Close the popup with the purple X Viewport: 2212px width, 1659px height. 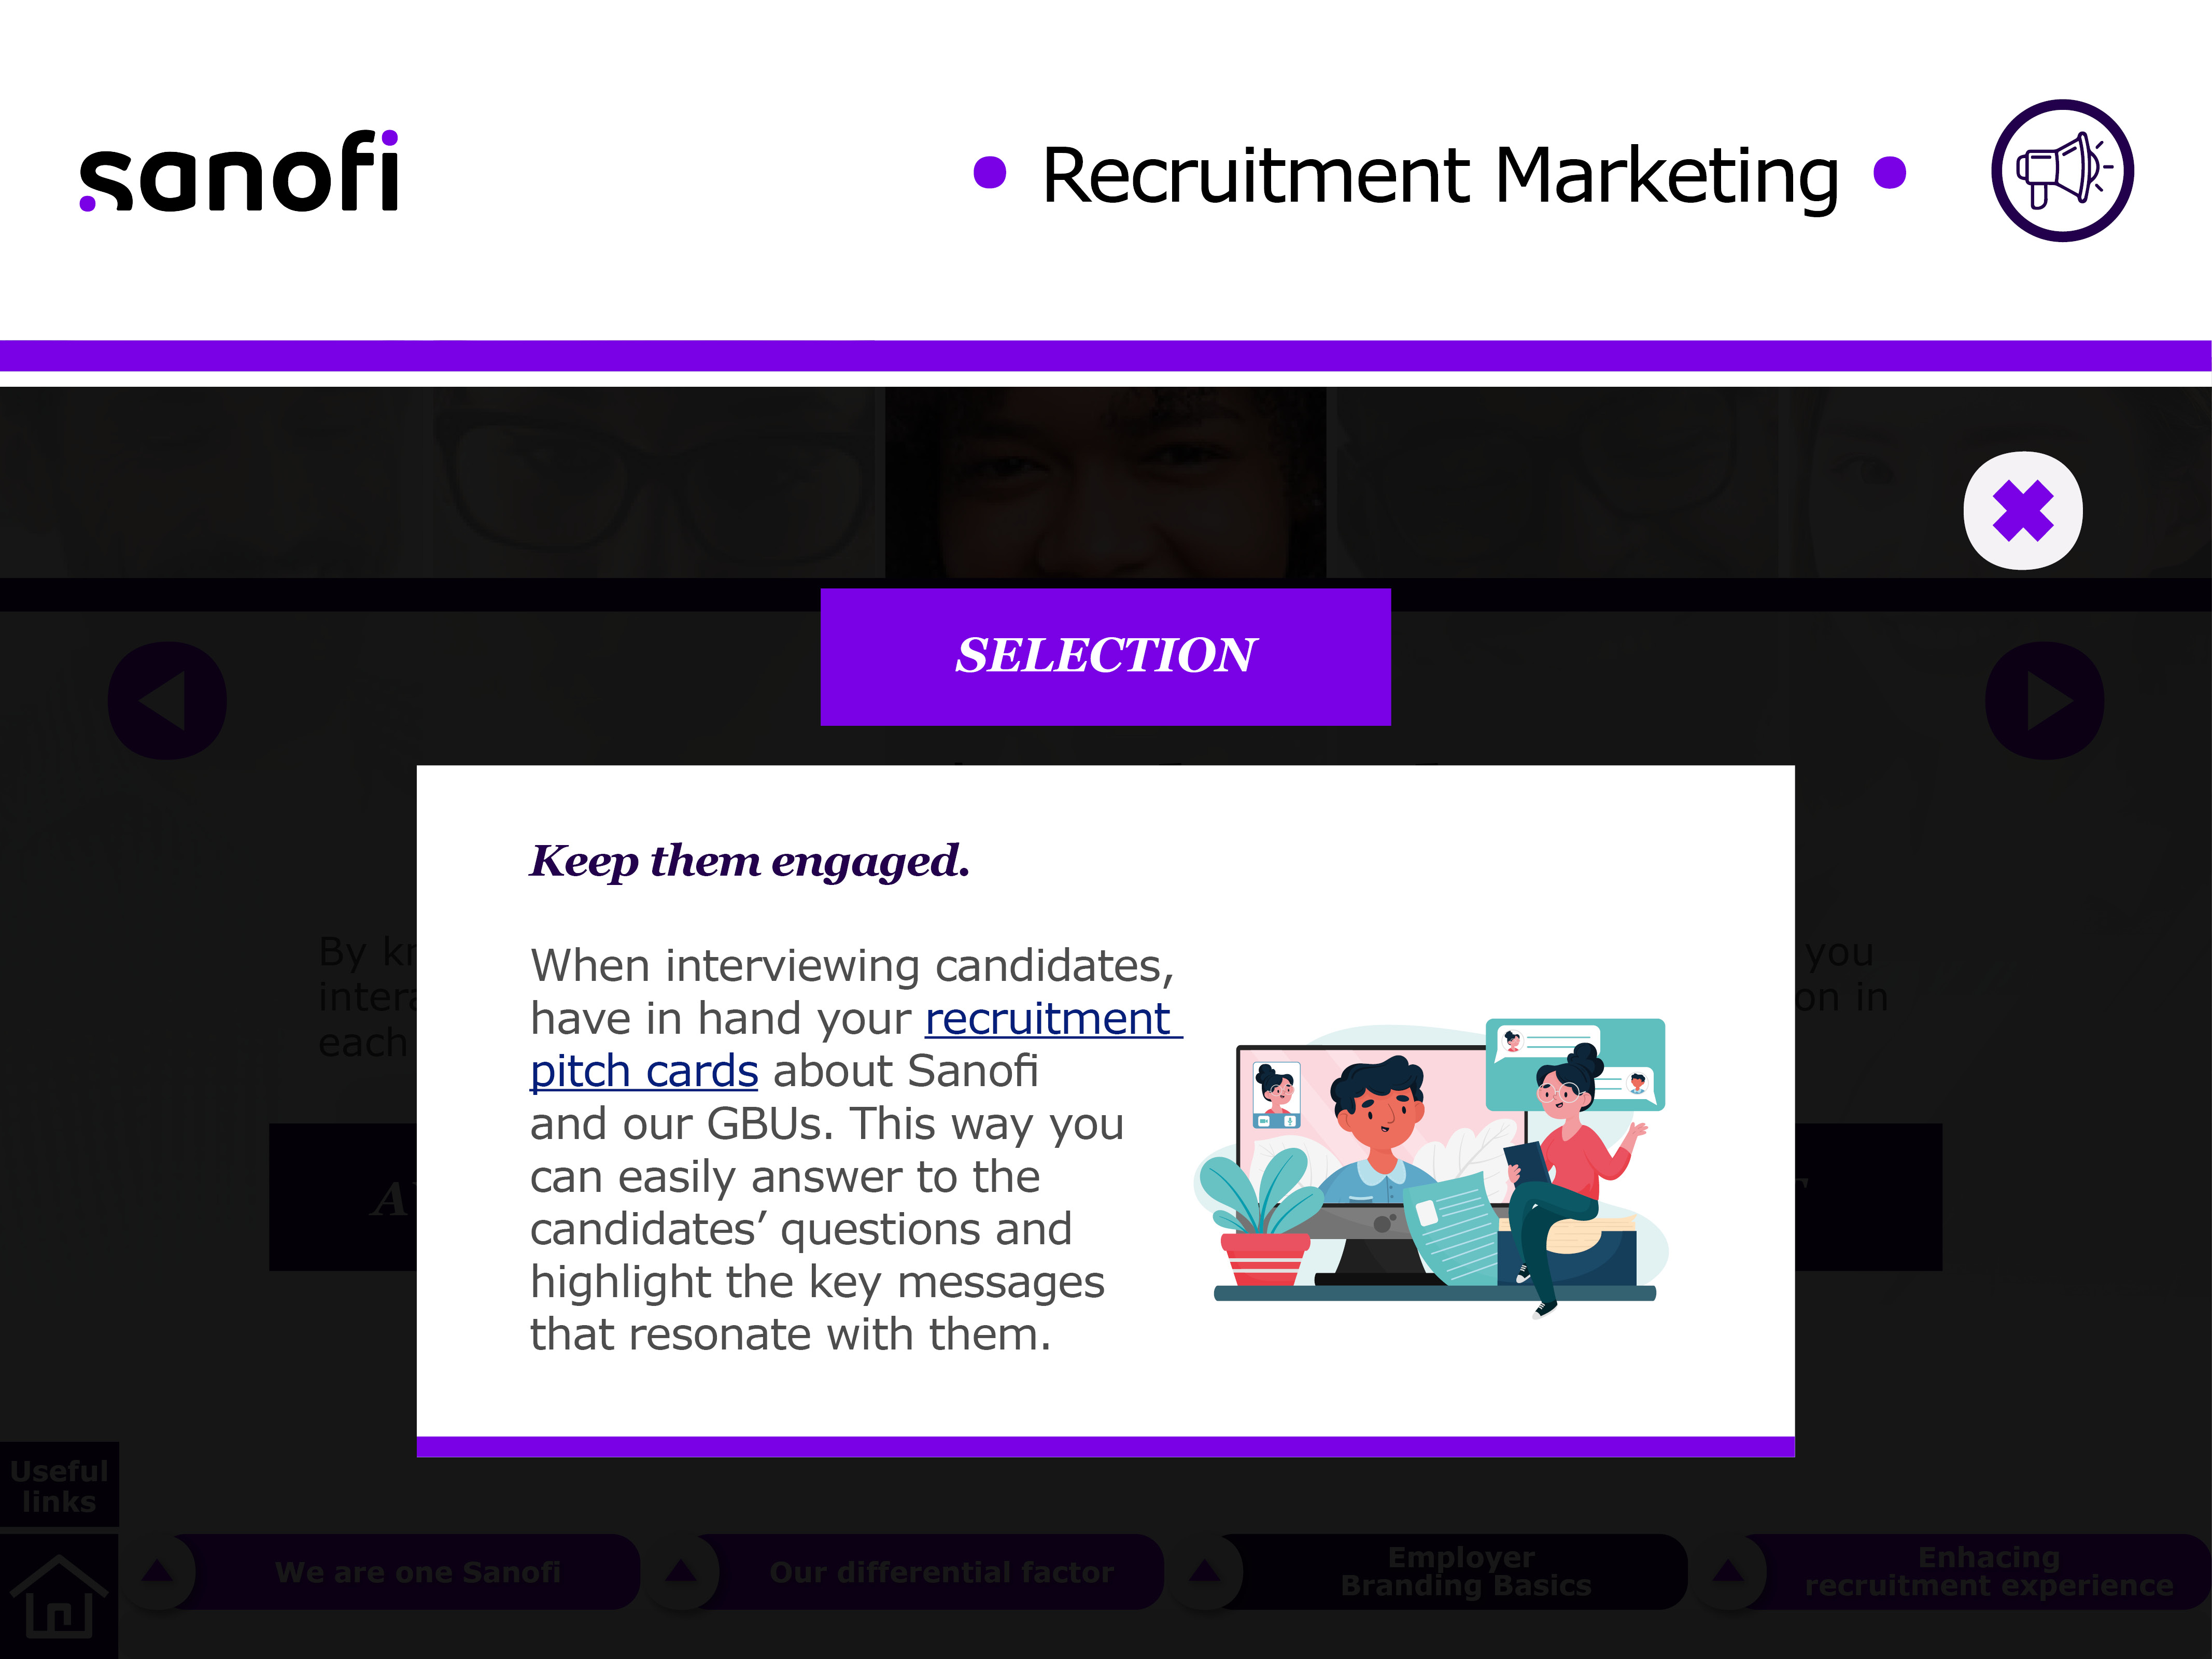coord(2022,511)
